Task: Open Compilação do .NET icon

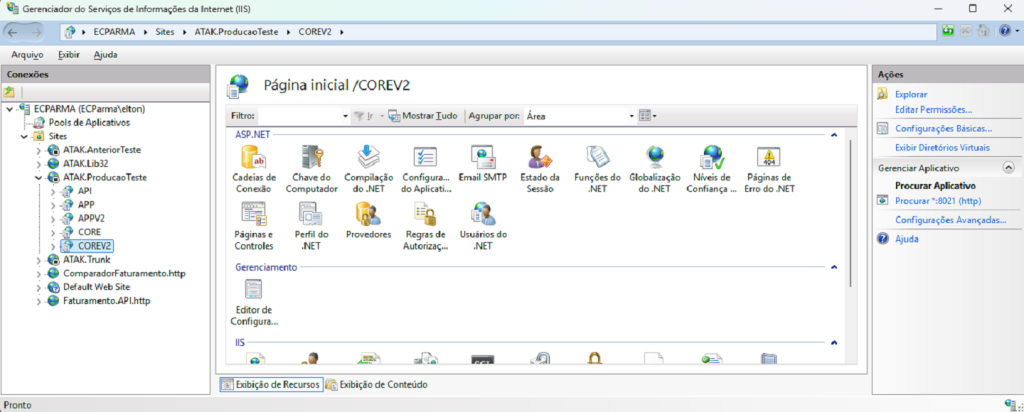Action: (x=368, y=158)
